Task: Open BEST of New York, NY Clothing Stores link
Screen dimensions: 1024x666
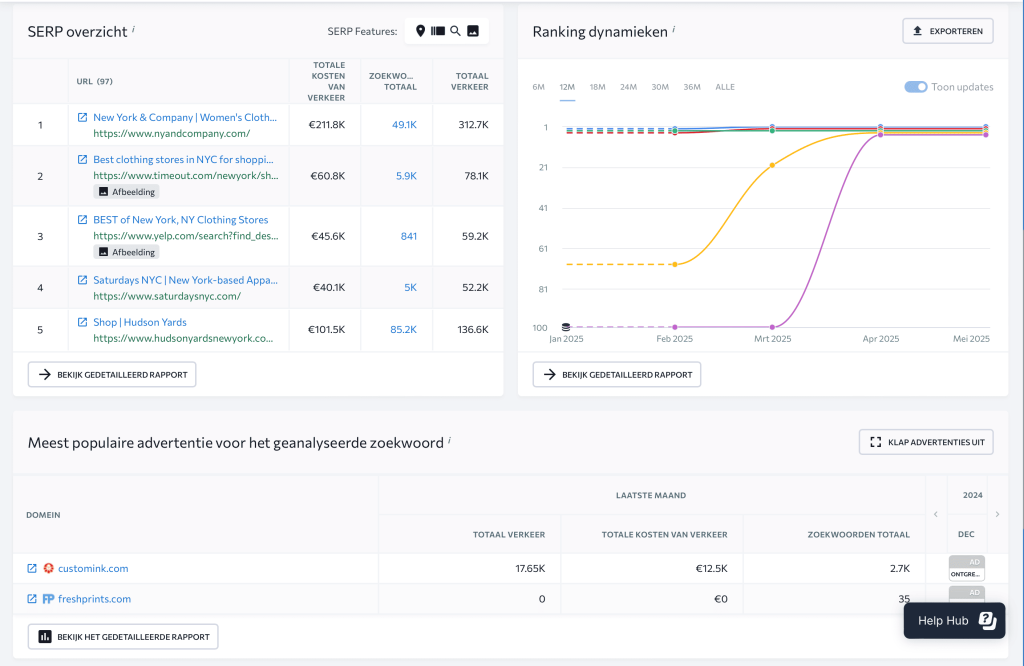Action: [180, 219]
